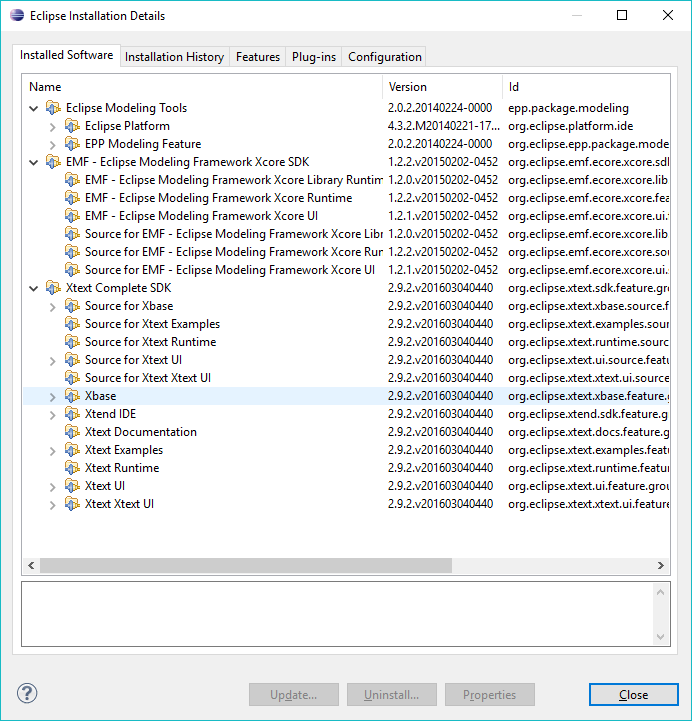Click the icon beside Xtext Runtime
Image resolution: width=692 pixels, height=721 pixels.
[72, 468]
